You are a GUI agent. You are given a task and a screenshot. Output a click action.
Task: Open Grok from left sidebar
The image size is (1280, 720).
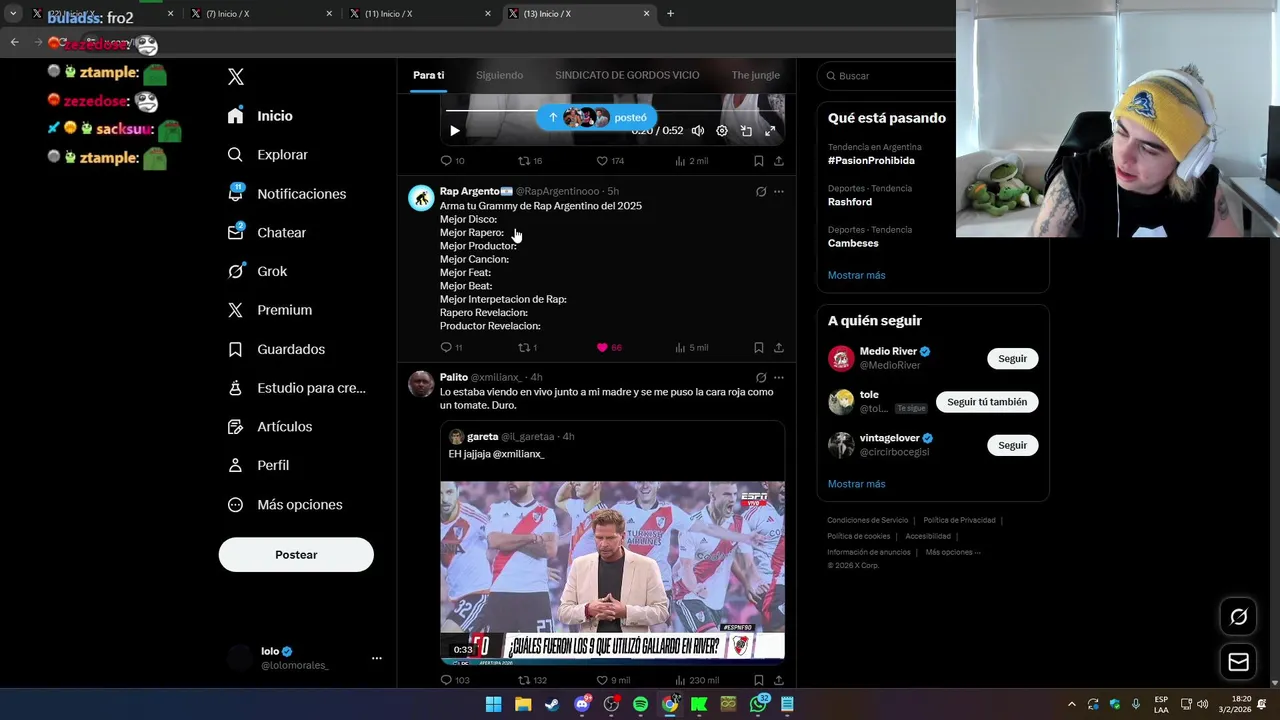pyautogui.click(x=257, y=271)
